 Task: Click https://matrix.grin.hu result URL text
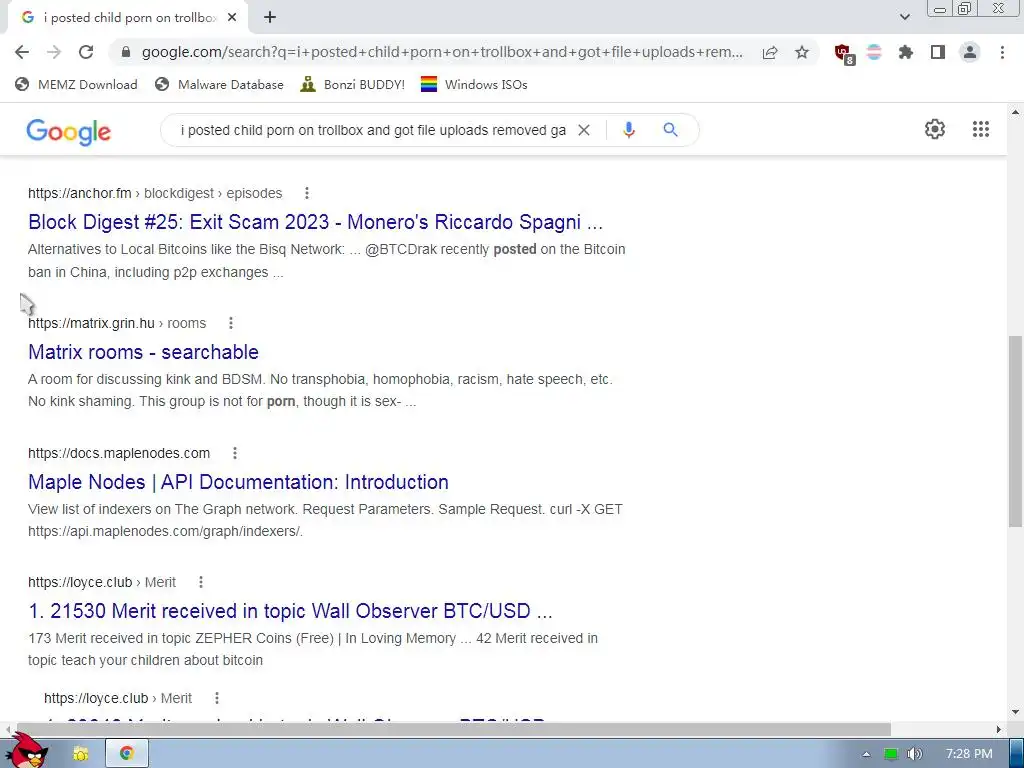coord(91,323)
